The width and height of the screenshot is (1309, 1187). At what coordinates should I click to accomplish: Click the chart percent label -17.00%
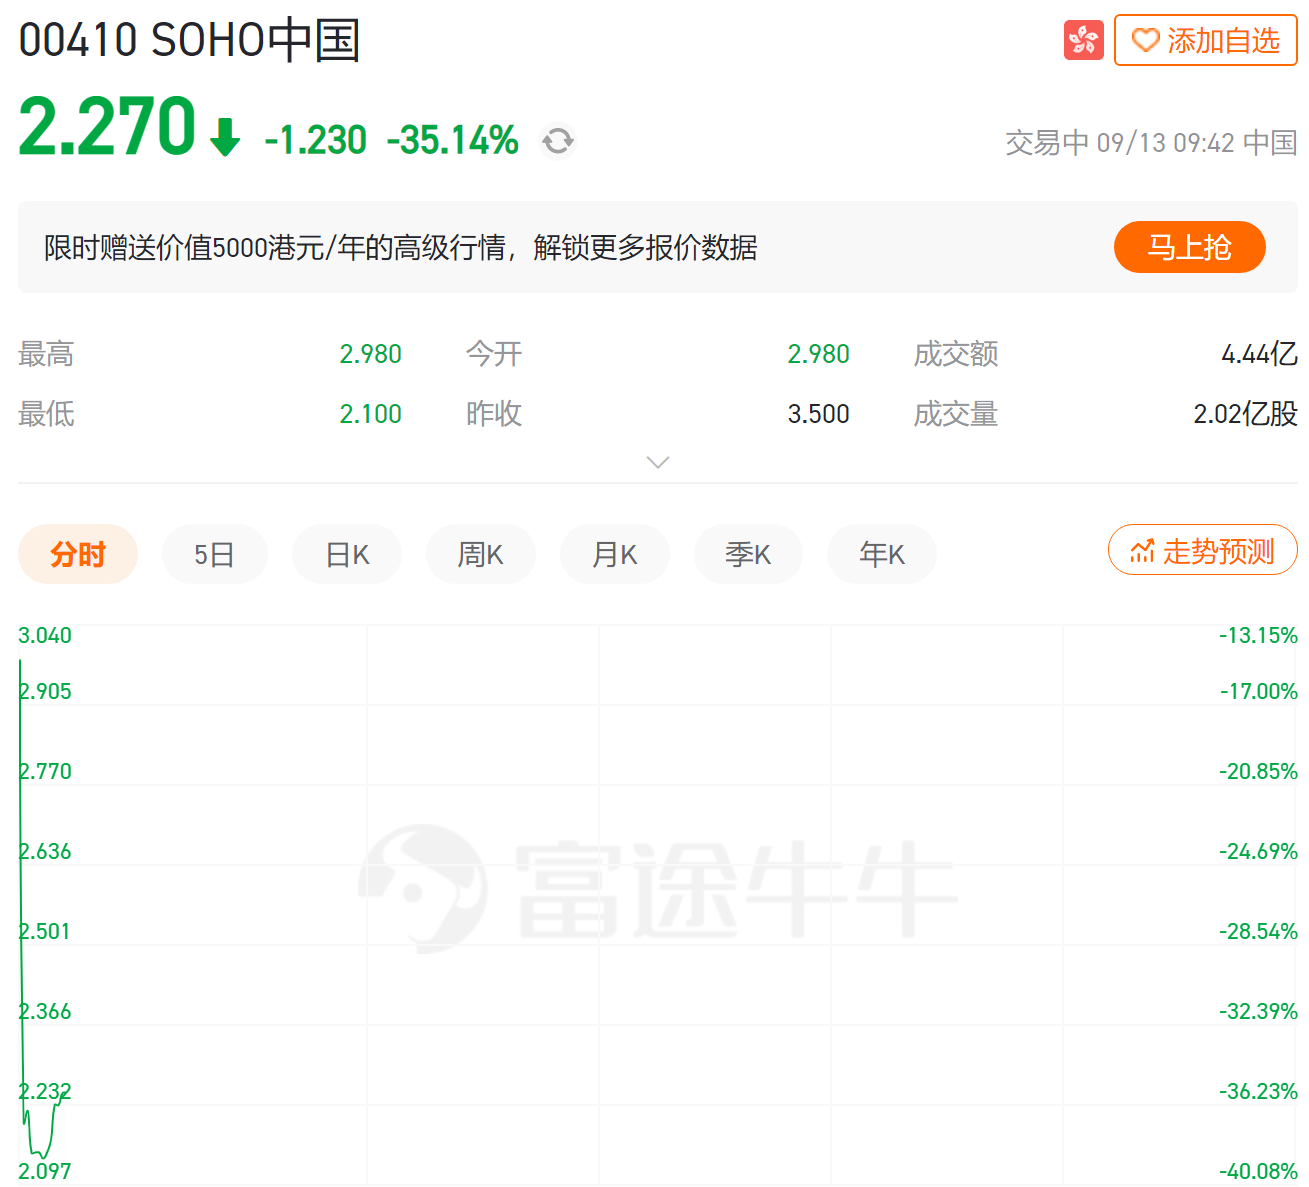(1258, 692)
